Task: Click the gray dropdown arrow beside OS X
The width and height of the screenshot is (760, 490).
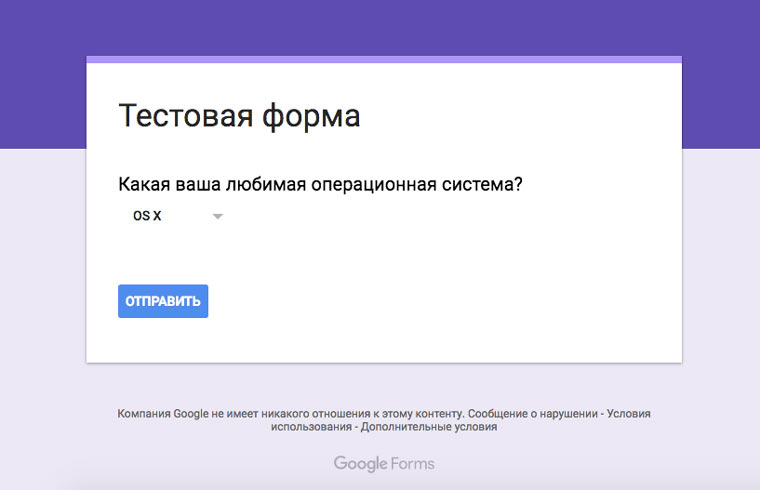Action: [x=218, y=216]
